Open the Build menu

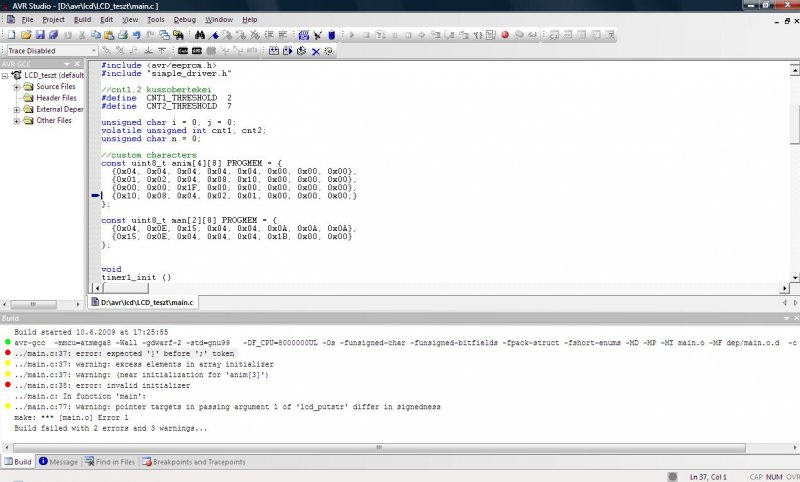pyautogui.click(x=83, y=19)
